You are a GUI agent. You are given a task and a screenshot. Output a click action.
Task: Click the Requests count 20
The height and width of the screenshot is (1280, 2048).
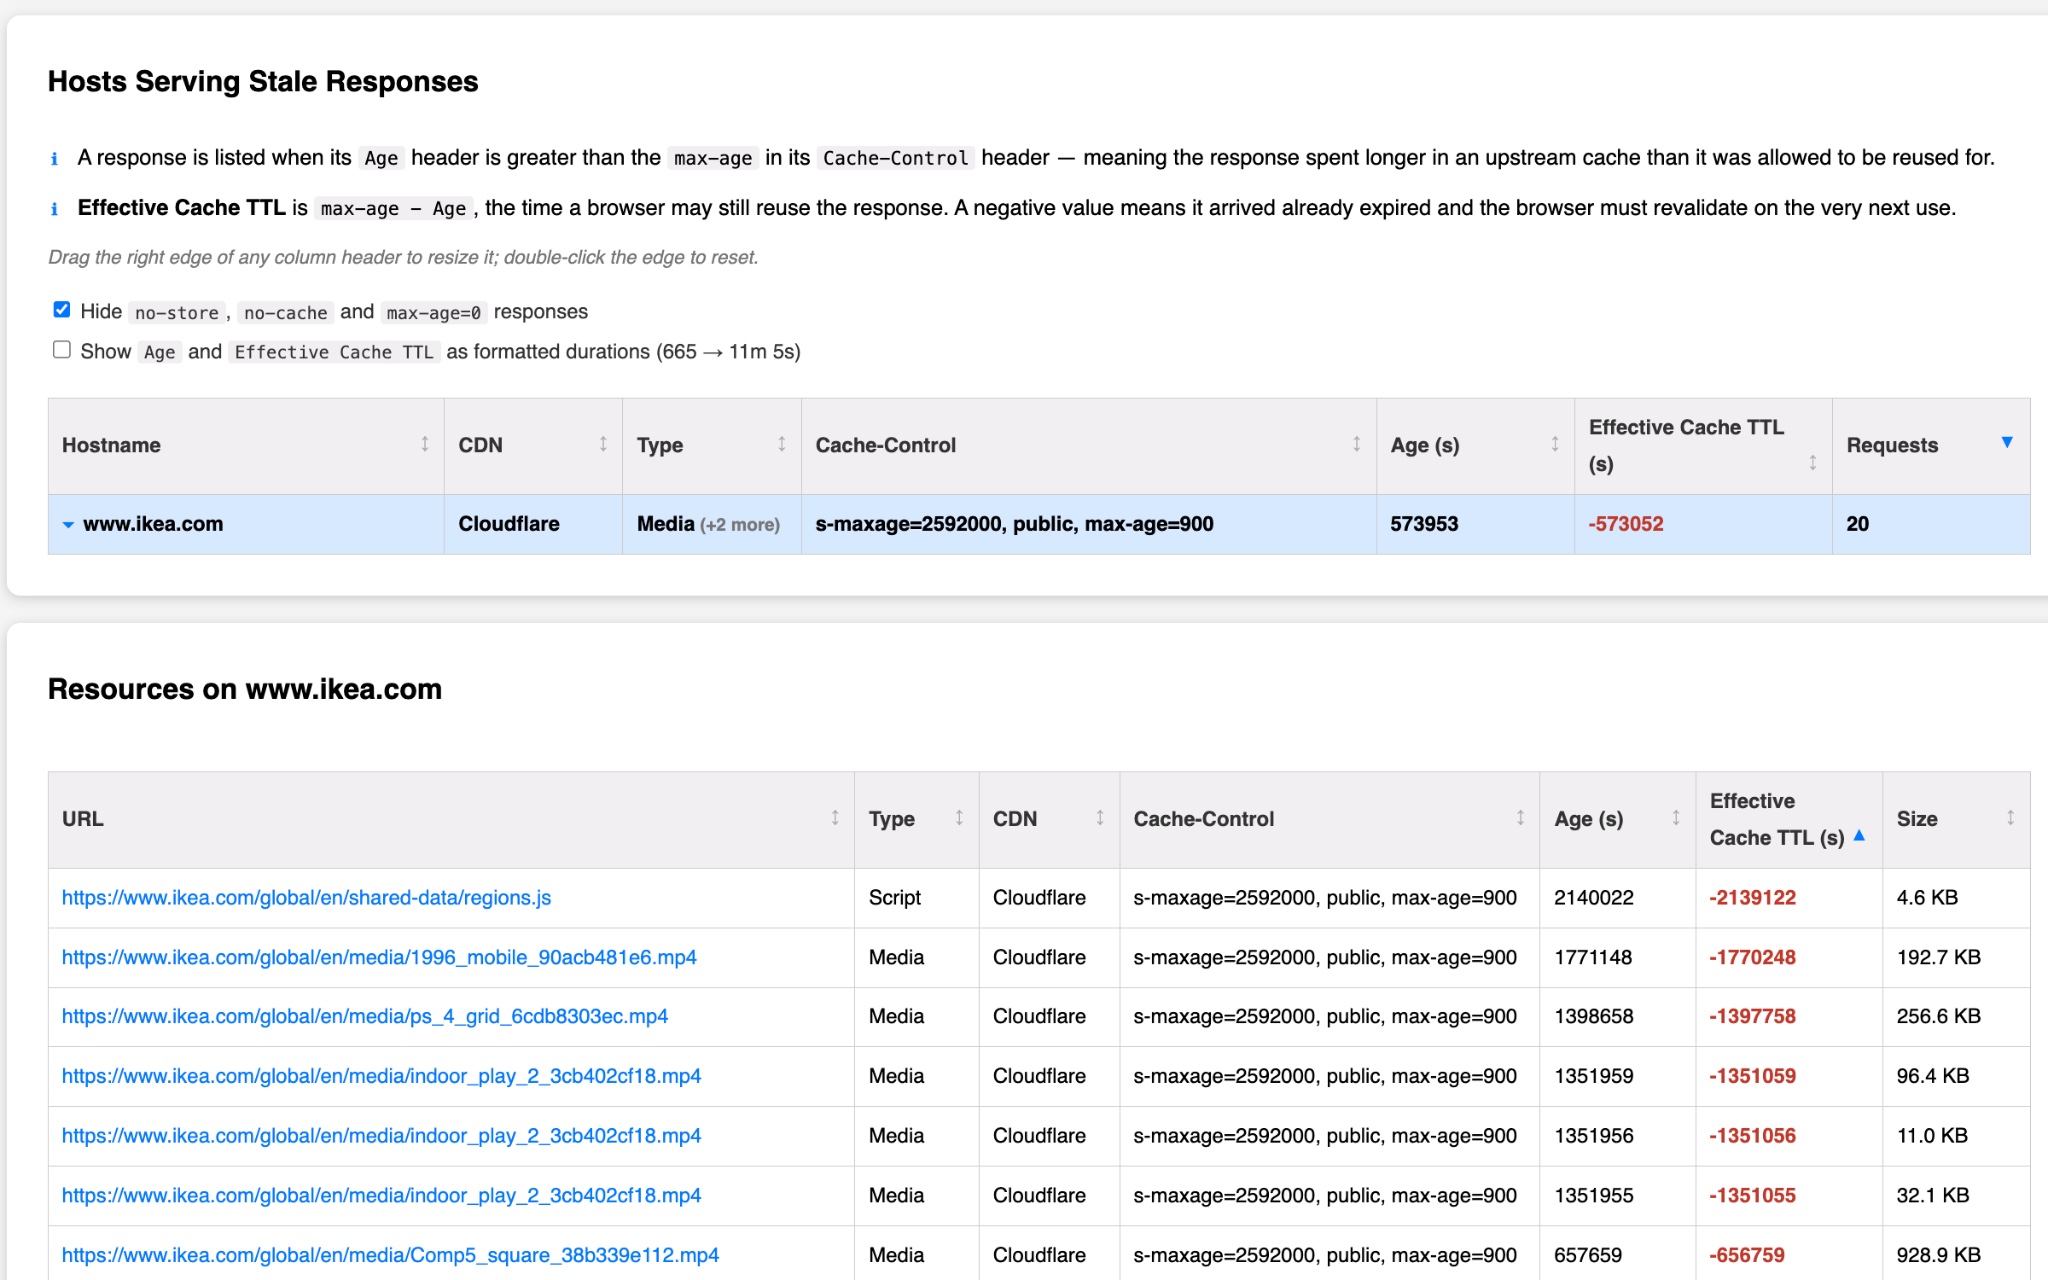pyautogui.click(x=1858, y=524)
